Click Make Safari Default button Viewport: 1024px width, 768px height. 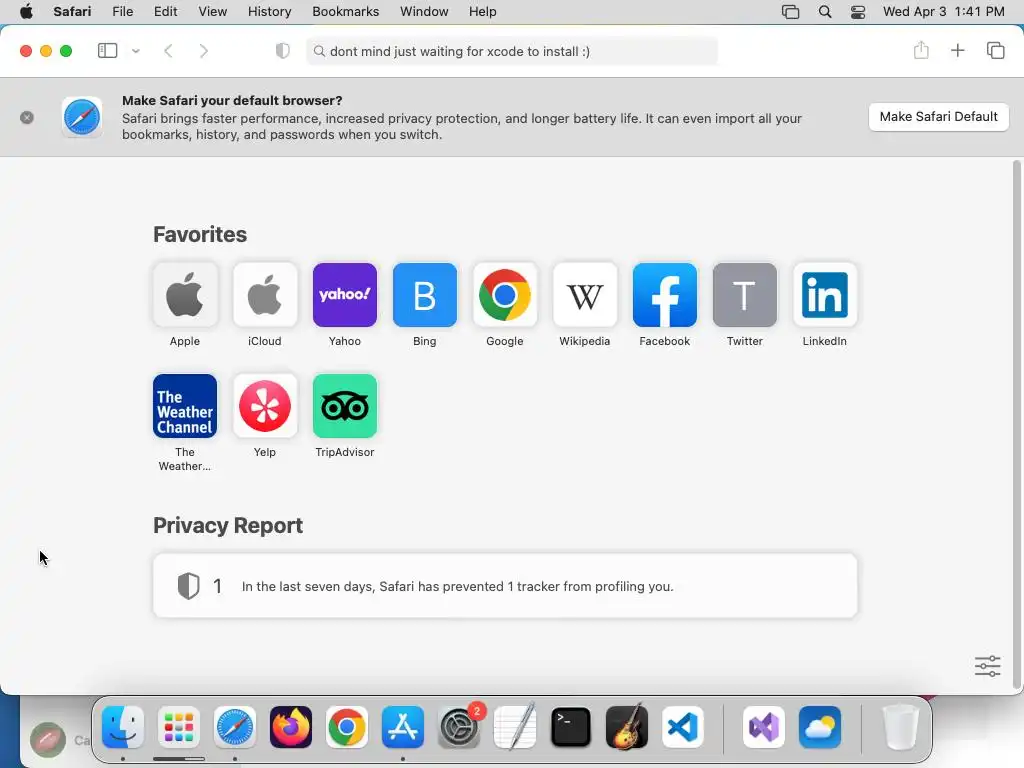938,117
